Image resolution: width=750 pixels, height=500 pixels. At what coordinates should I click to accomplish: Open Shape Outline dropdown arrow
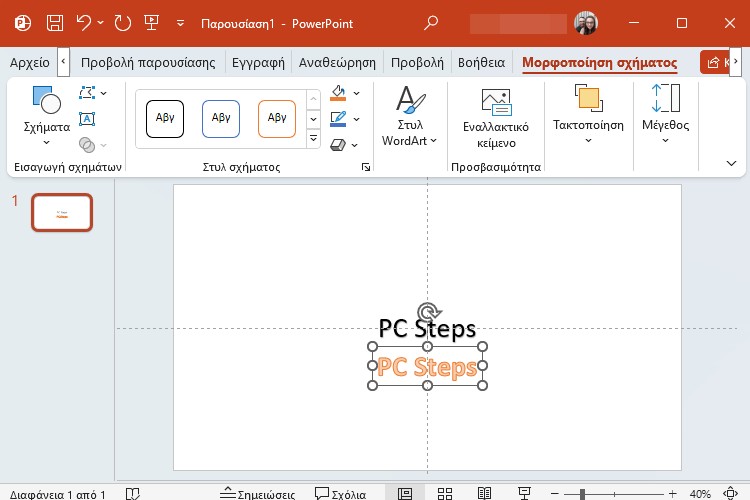click(x=356, y=119)
